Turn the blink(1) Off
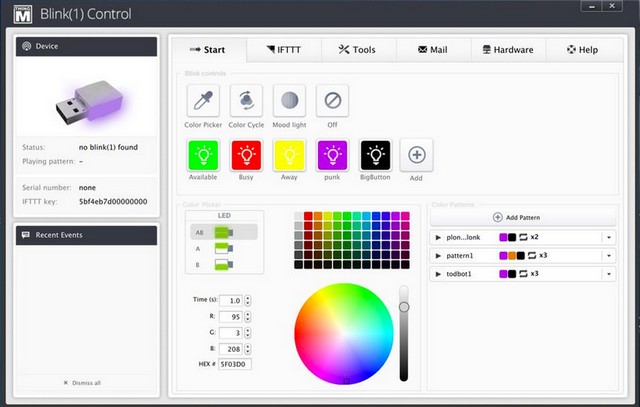 (x=332, y=101)
